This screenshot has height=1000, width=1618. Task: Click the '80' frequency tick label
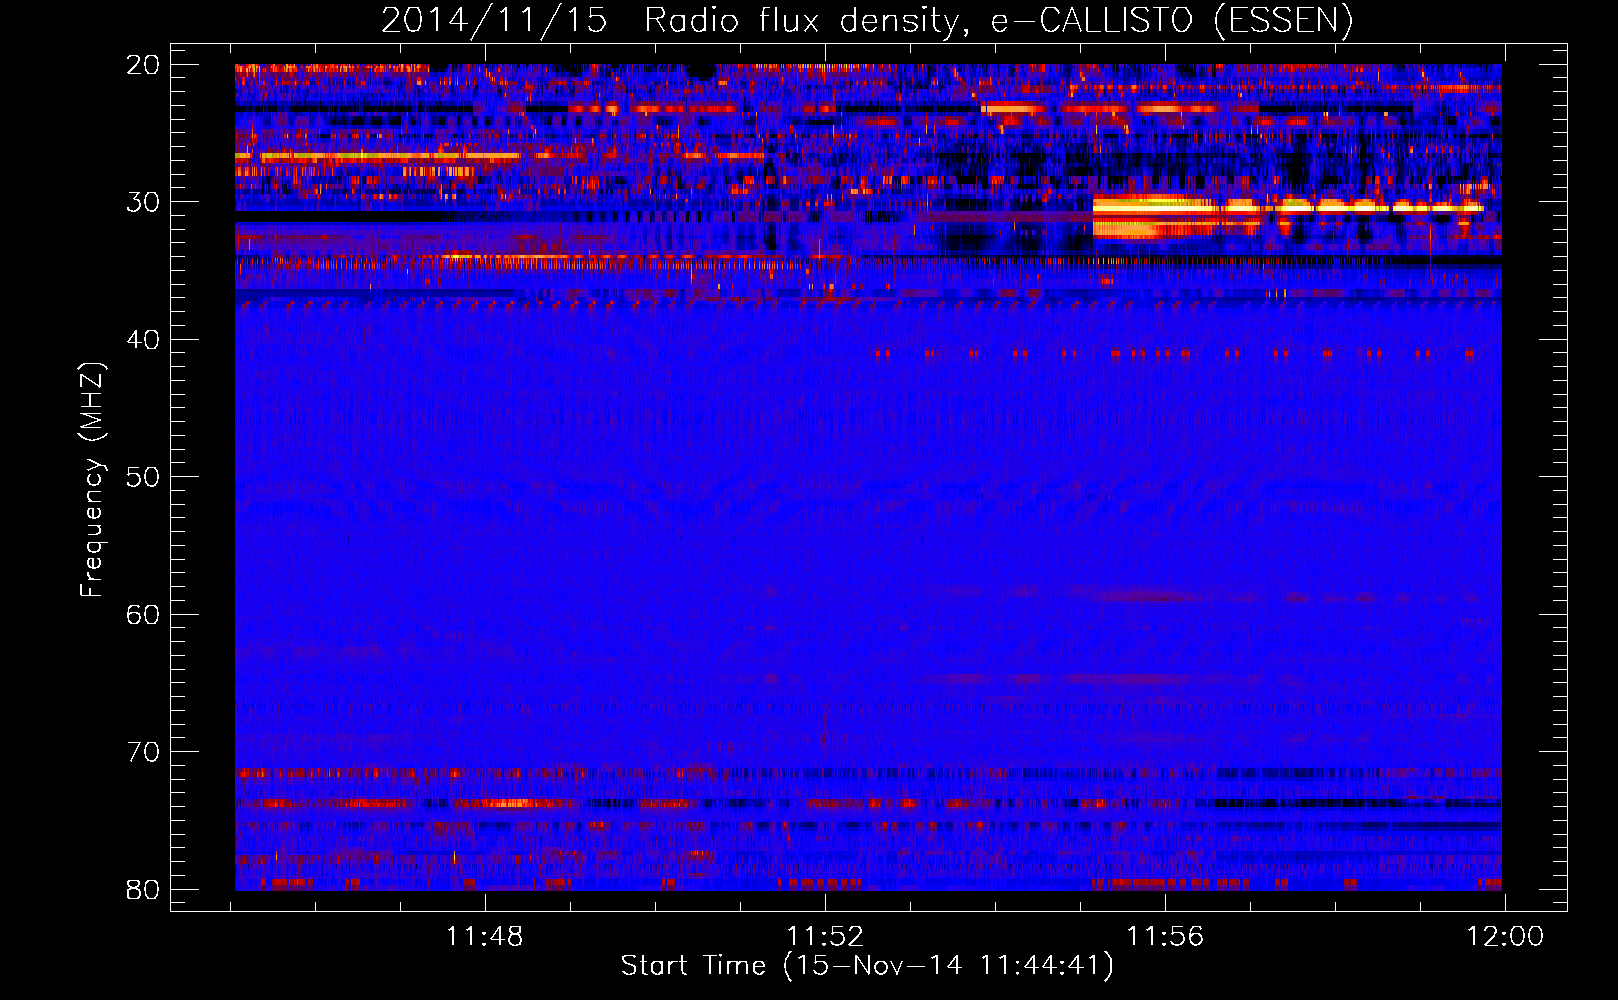pos(143,889)
